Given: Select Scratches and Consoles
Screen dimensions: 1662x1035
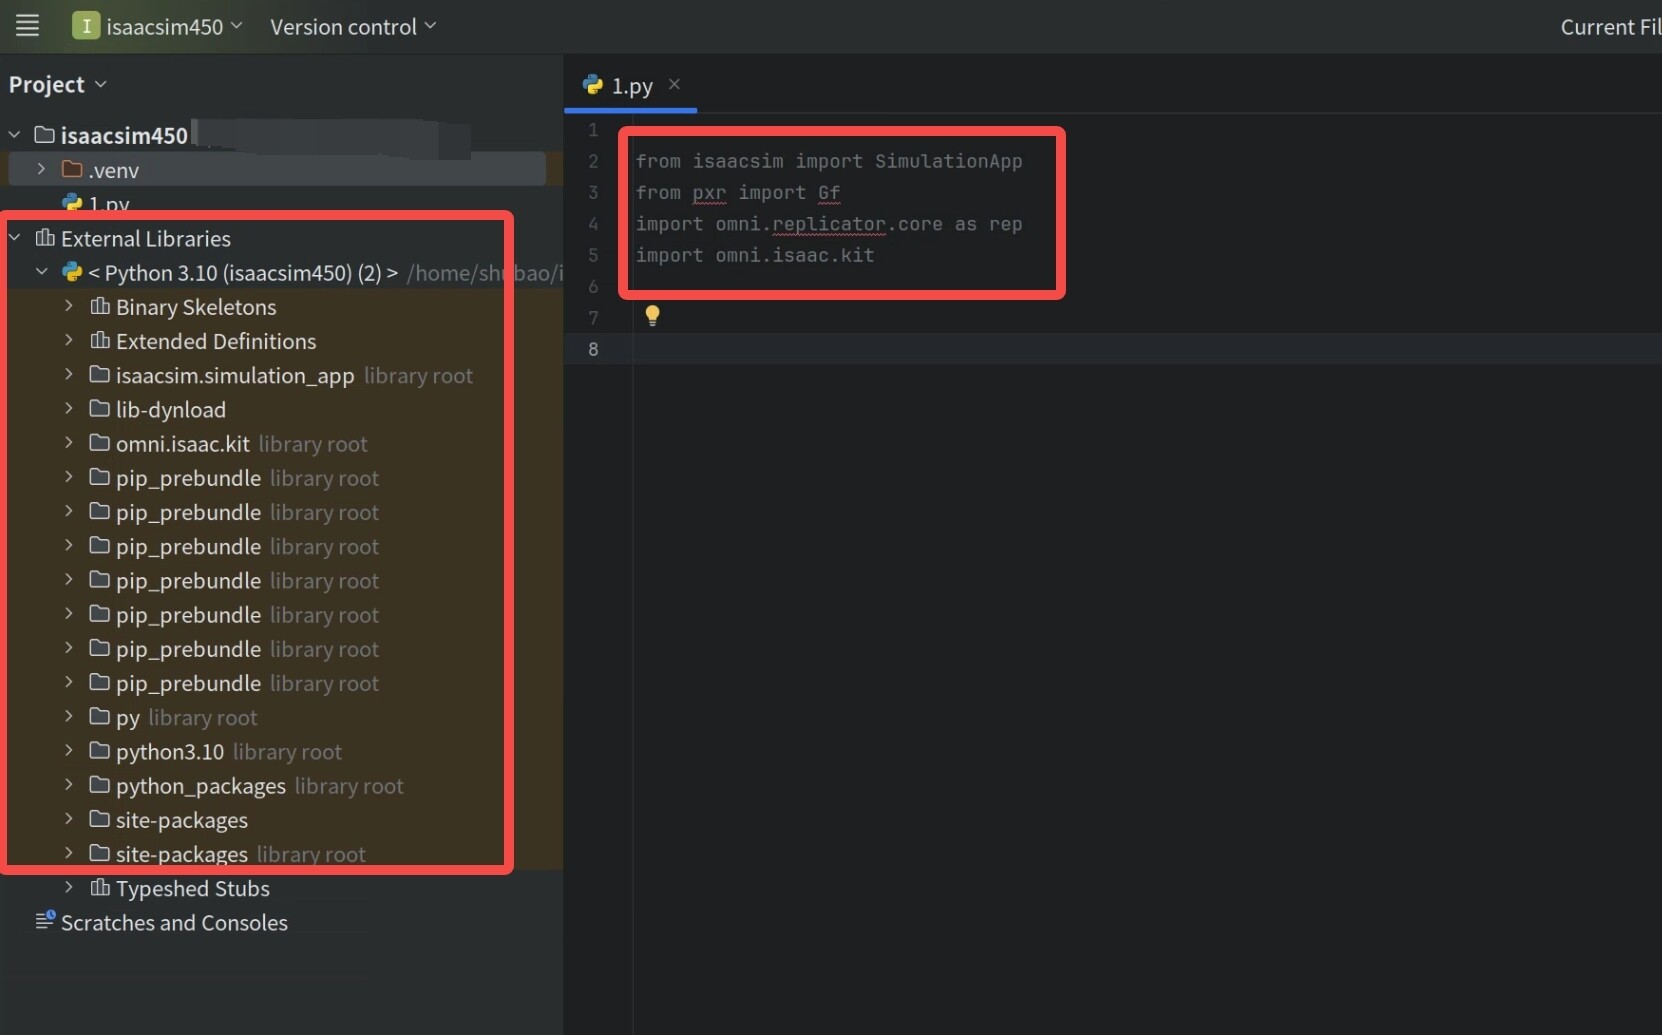Looking at the screenshot, I should (x=174, y=922).
